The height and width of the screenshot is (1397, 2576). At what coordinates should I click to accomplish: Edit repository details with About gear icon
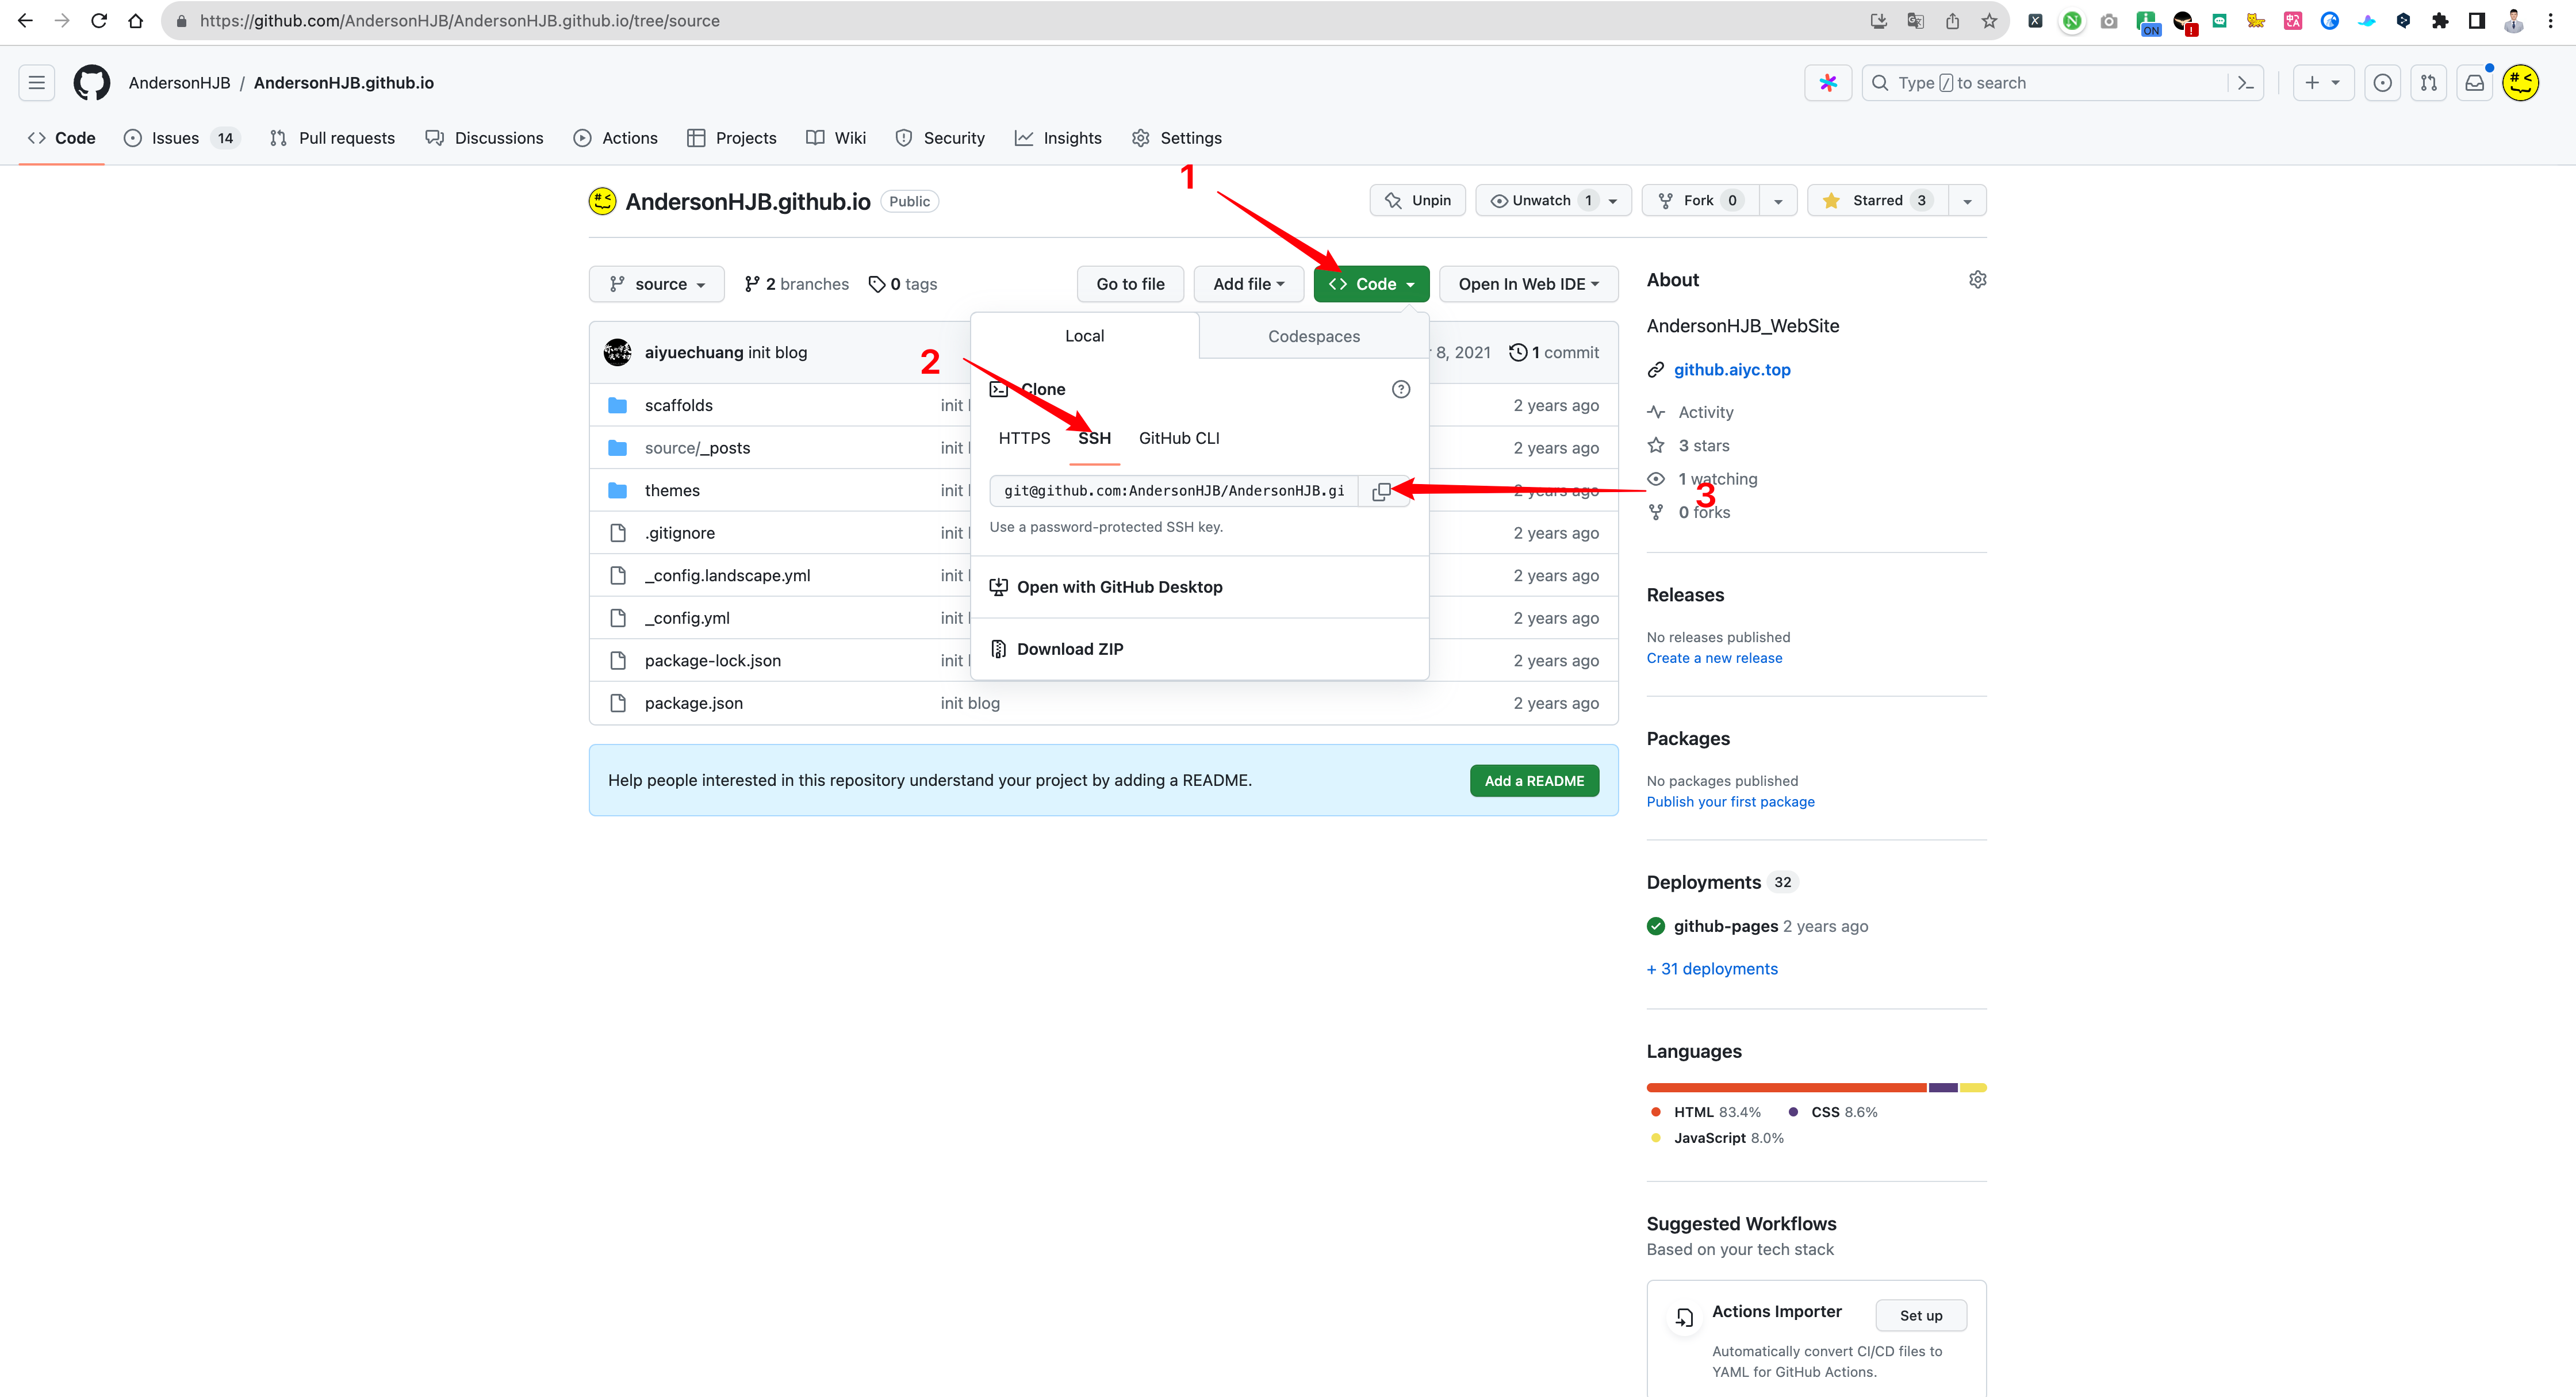(x=1977, y=280)
